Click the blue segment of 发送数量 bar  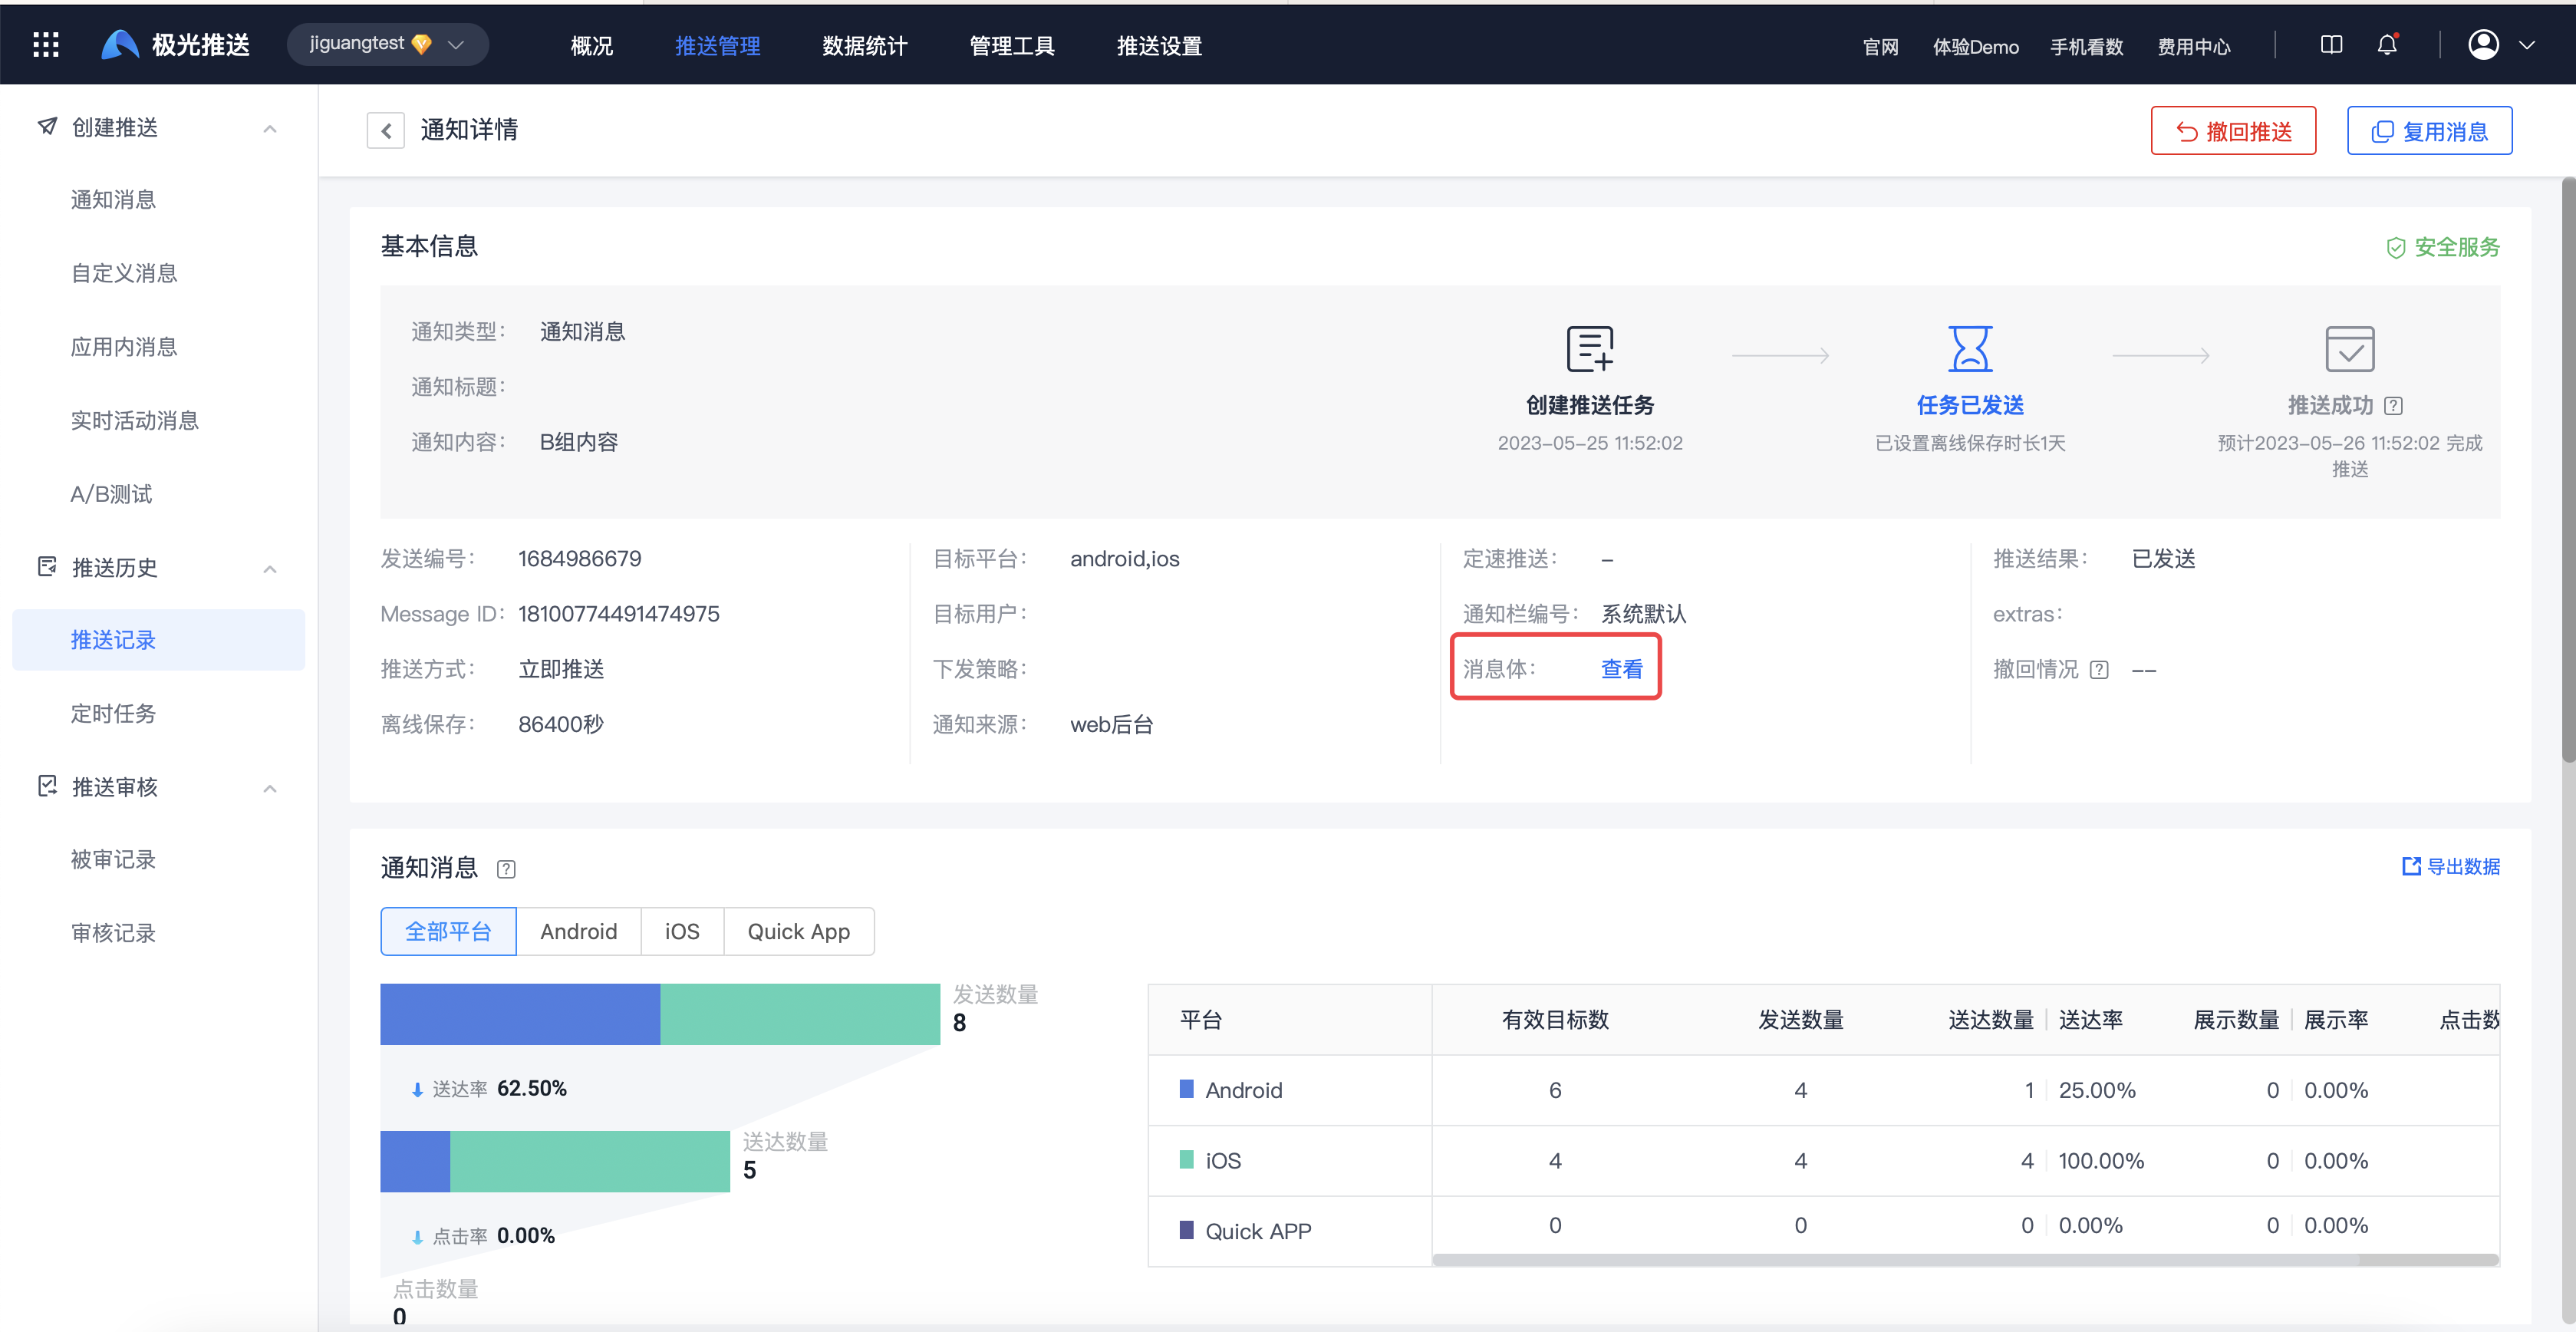520,1014
